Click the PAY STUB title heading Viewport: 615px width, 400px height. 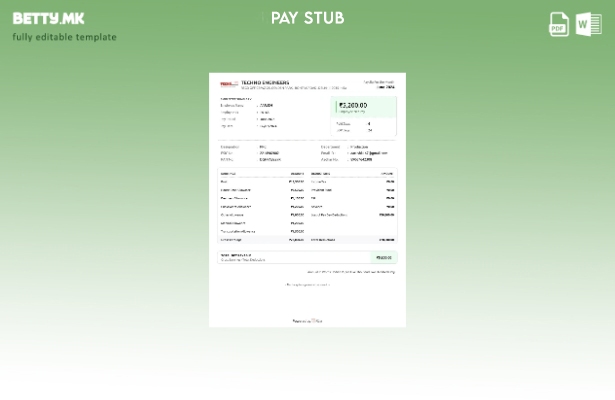click(307, 18)
